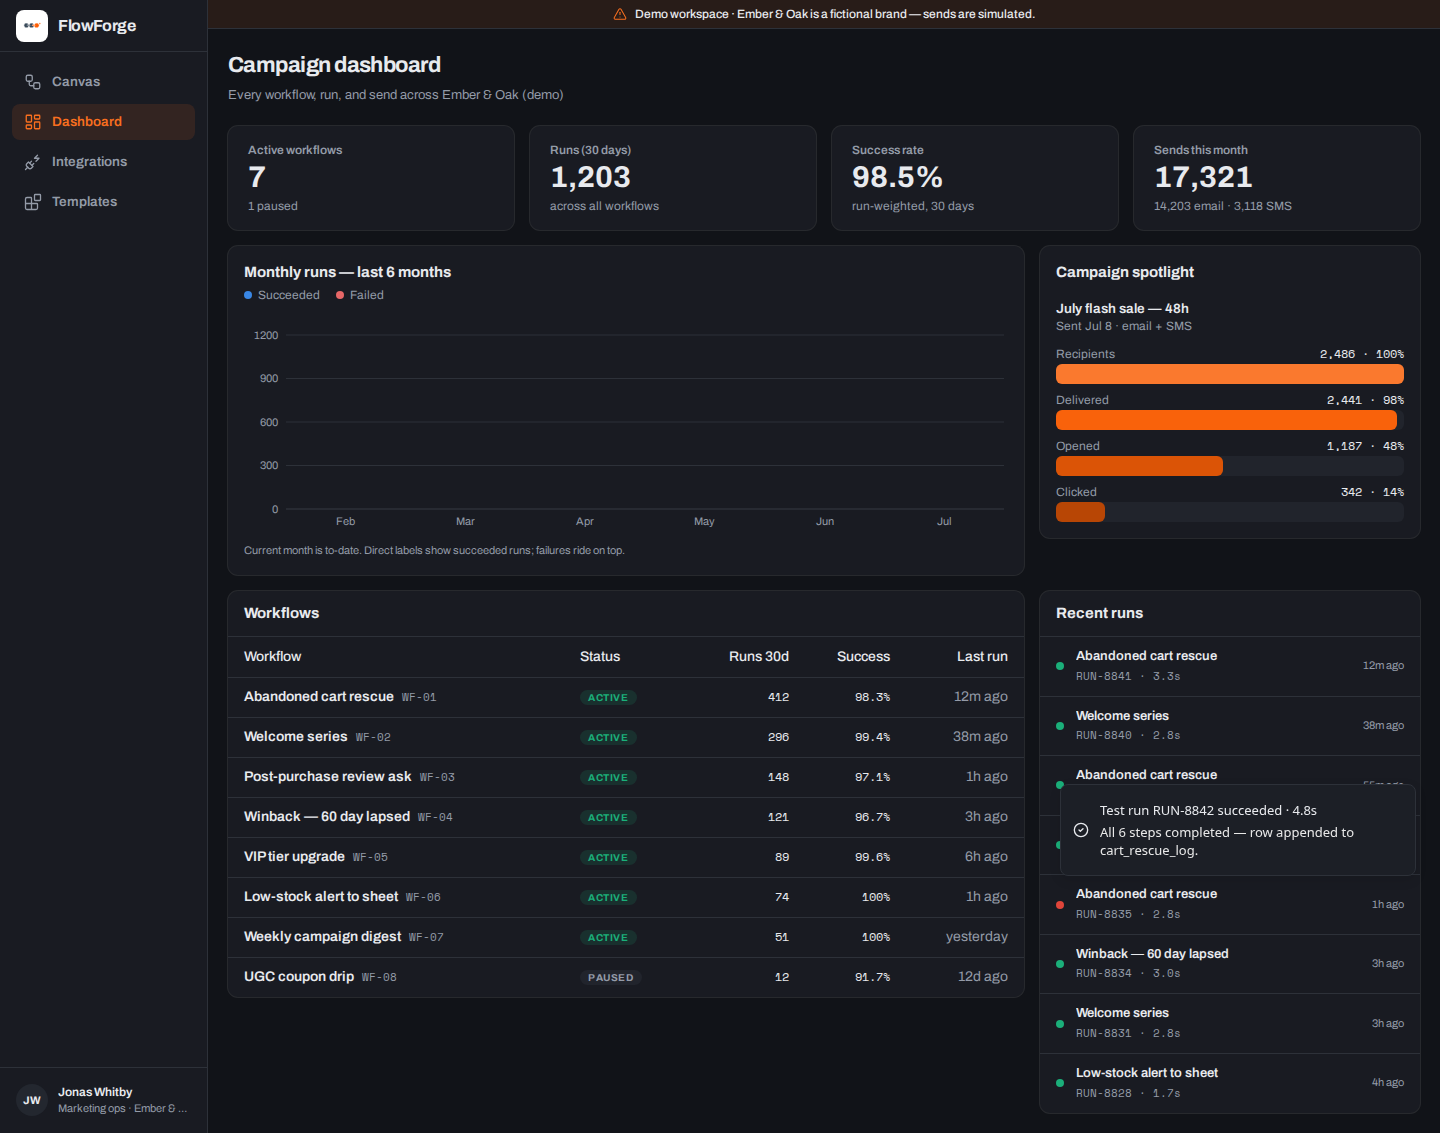Go to Integrations page

point(103,162)
